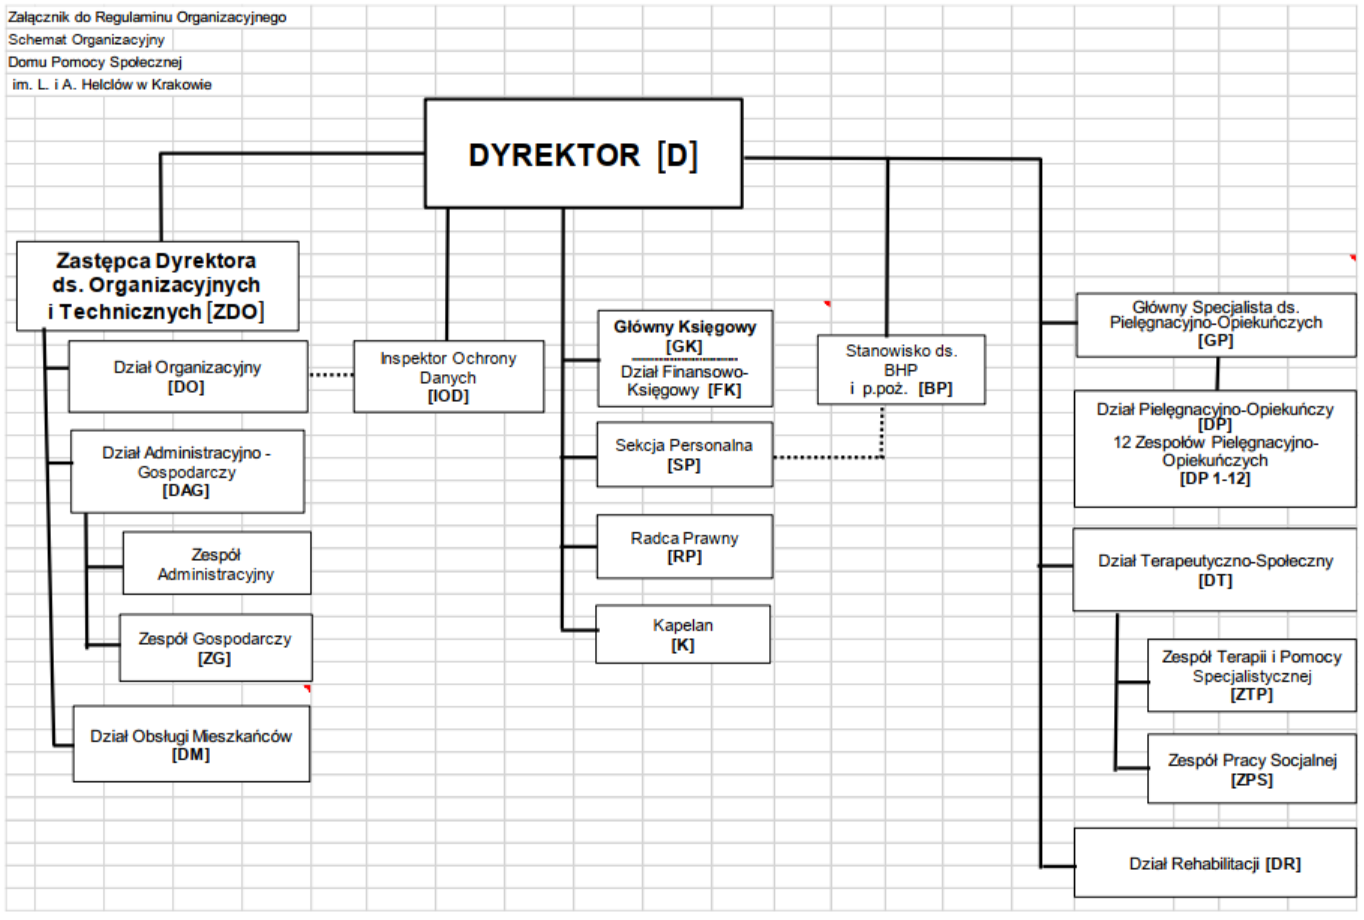Click the Zespół Gospodarczy [ZG] box
Viewport: 1364px width, 920px height.
pos(215,648)
